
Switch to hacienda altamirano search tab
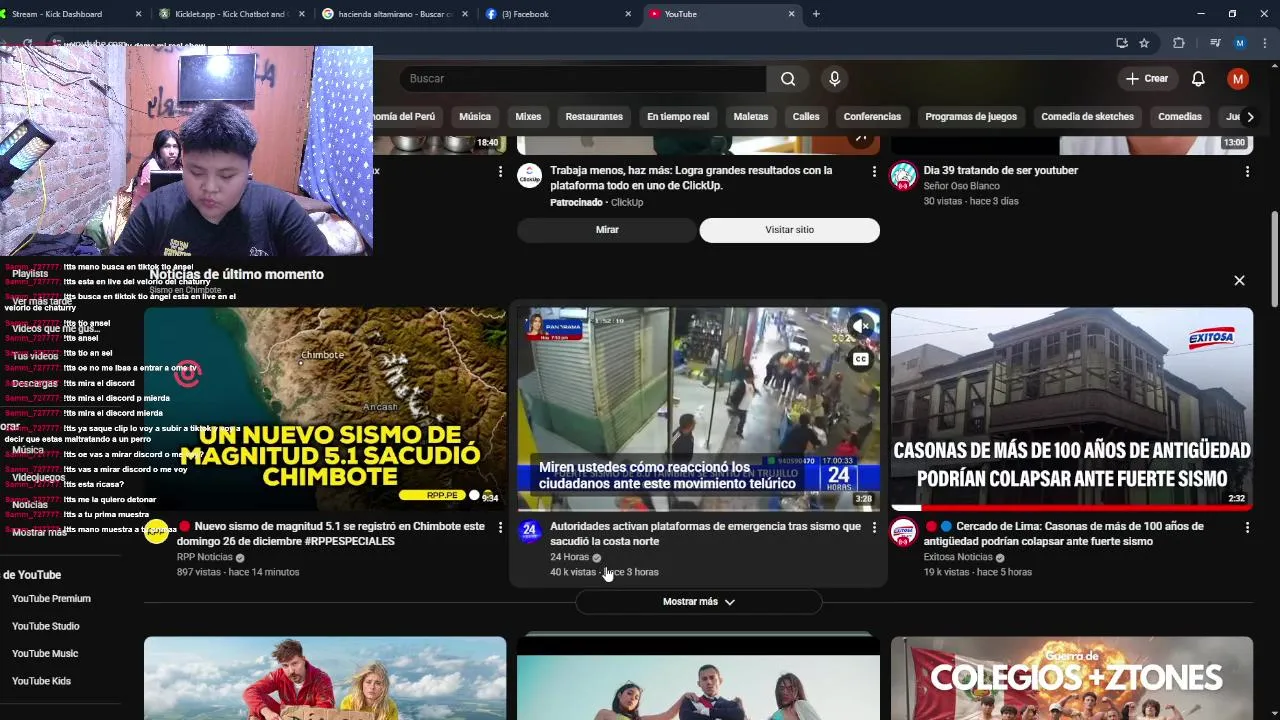click(x=395, y=14)
